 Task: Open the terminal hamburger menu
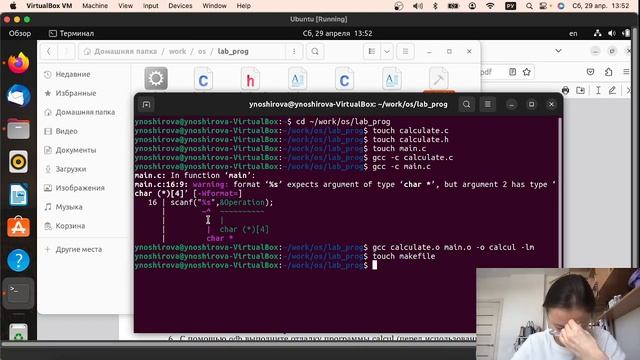[488, 104]
